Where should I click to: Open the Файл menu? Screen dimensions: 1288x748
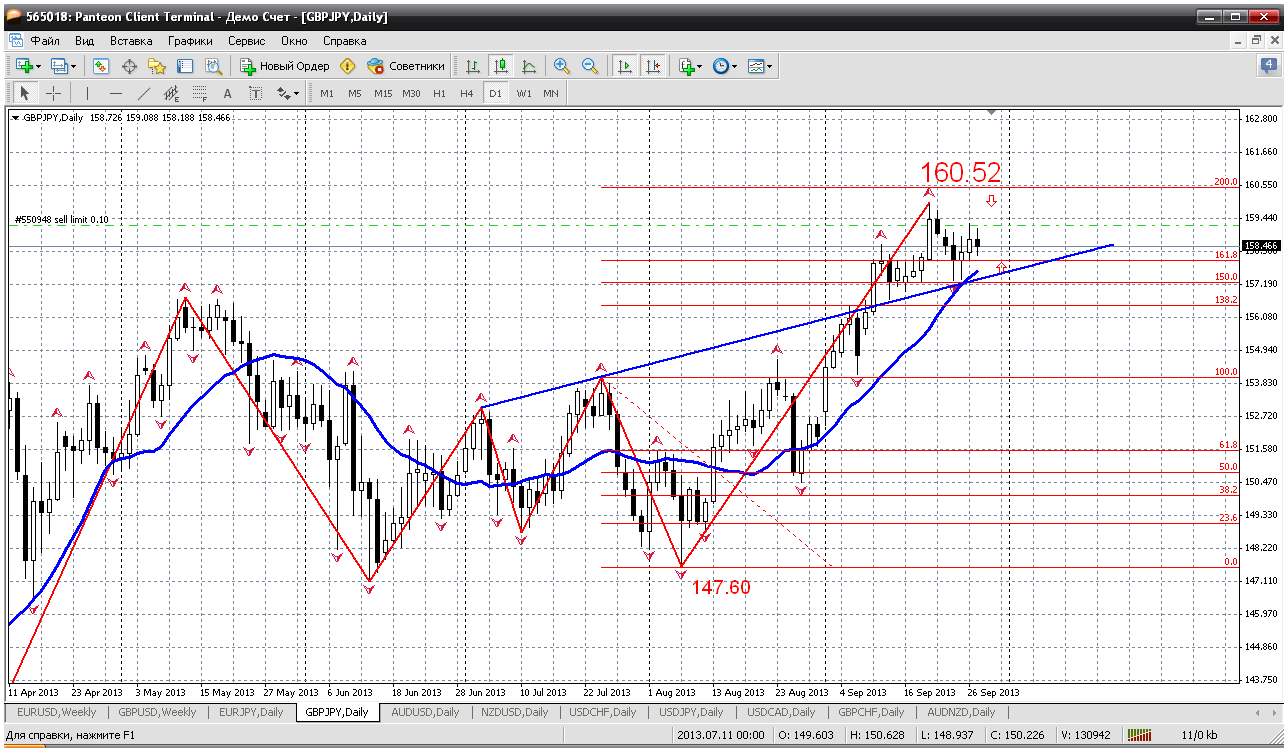coord(45,41)
